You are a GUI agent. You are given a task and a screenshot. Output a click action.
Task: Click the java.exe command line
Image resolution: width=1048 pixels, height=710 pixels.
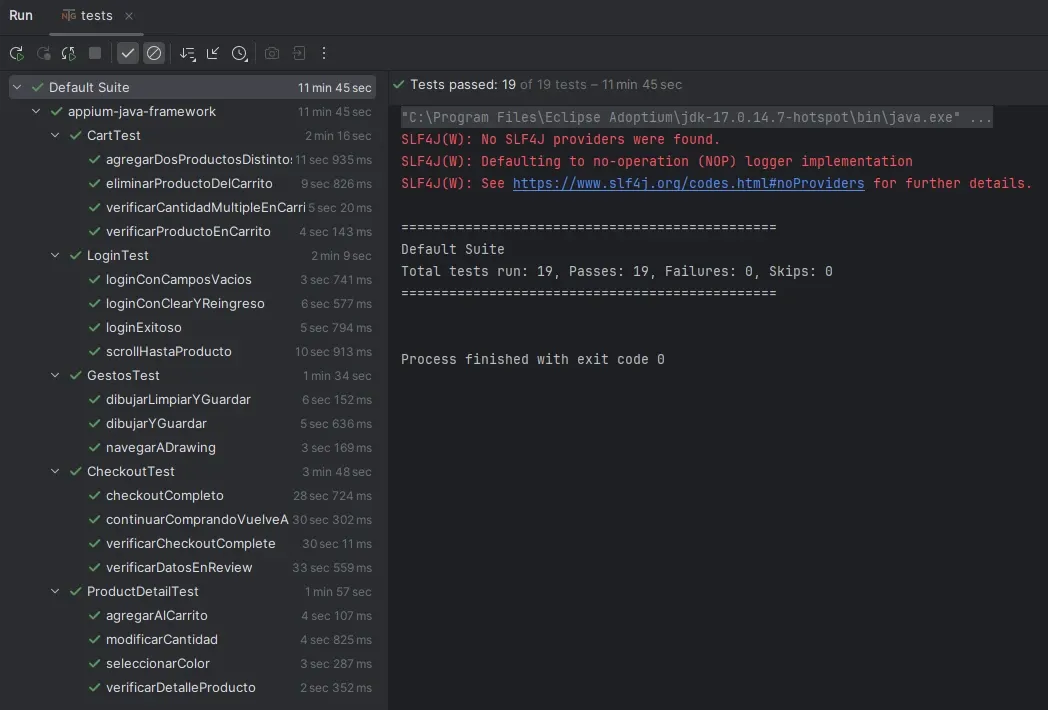696,117
